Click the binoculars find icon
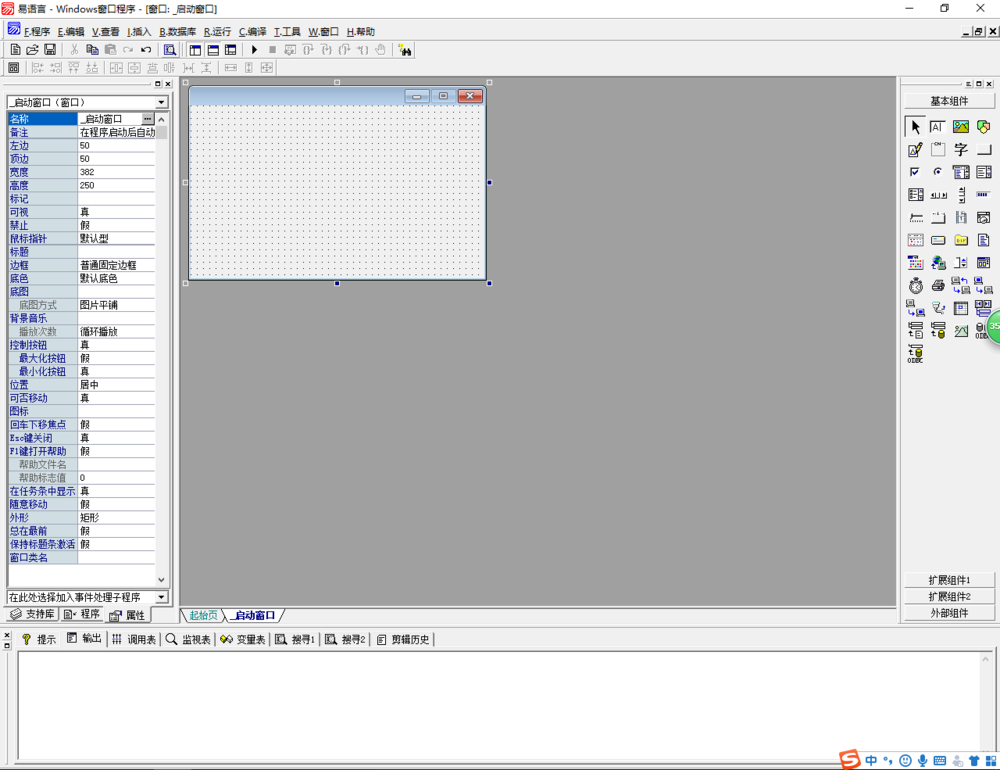 405,50
